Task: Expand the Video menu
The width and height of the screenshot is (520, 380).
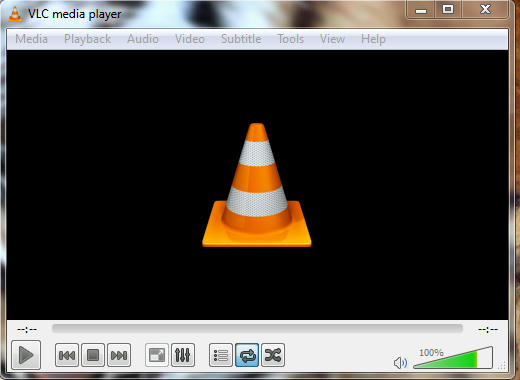Action: tap(190, 39)
